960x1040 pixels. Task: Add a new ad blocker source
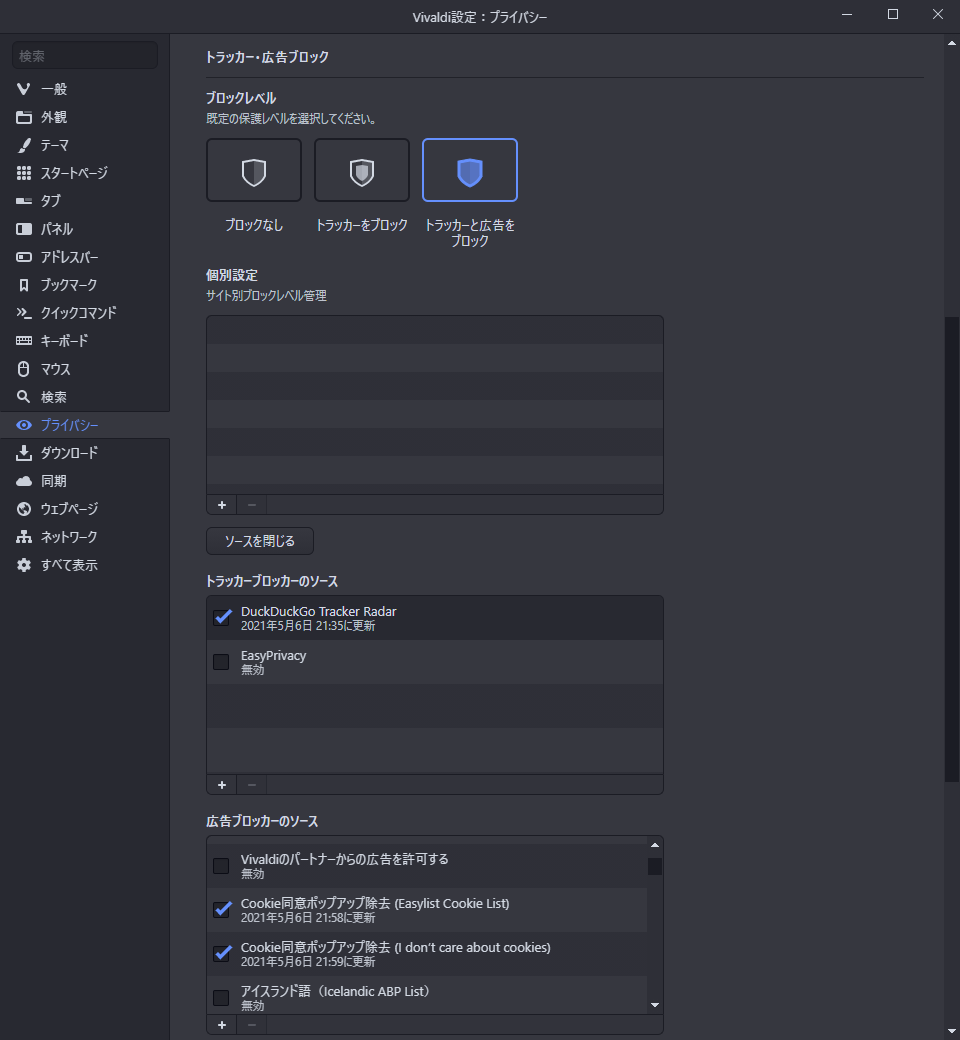[x=222, y=1025]
